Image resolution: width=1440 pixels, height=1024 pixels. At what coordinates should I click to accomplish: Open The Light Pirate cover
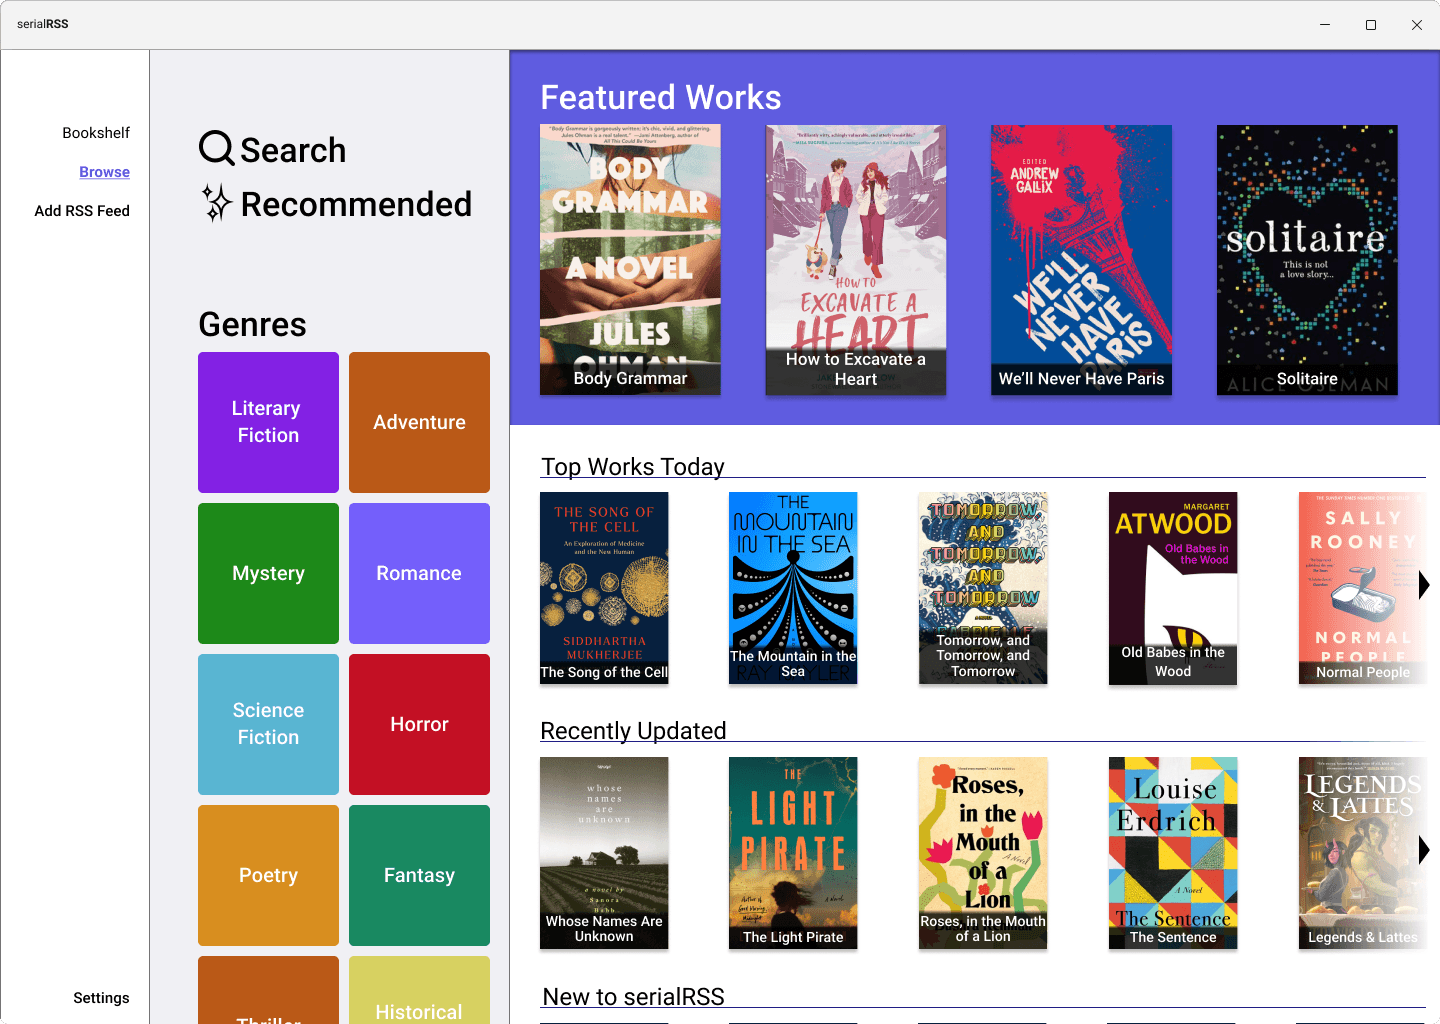coord(793,853)
